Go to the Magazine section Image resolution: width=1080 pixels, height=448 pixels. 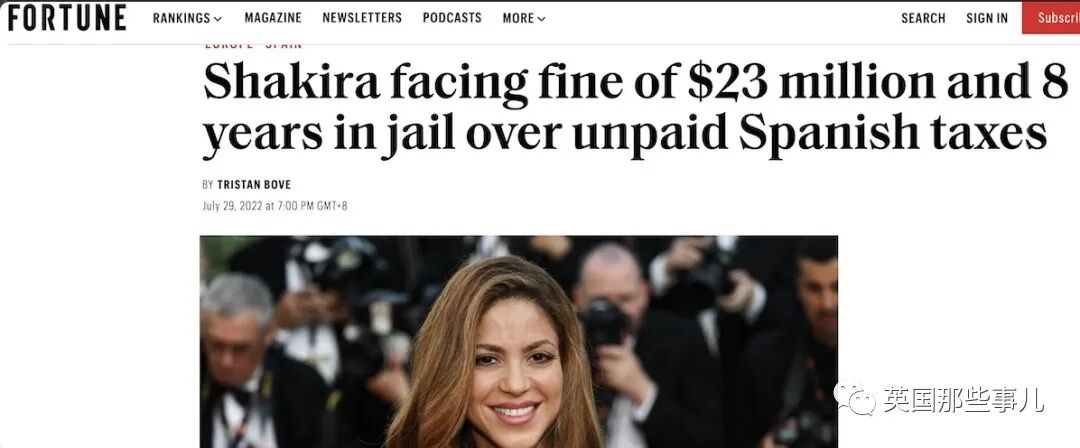point(273,19)
